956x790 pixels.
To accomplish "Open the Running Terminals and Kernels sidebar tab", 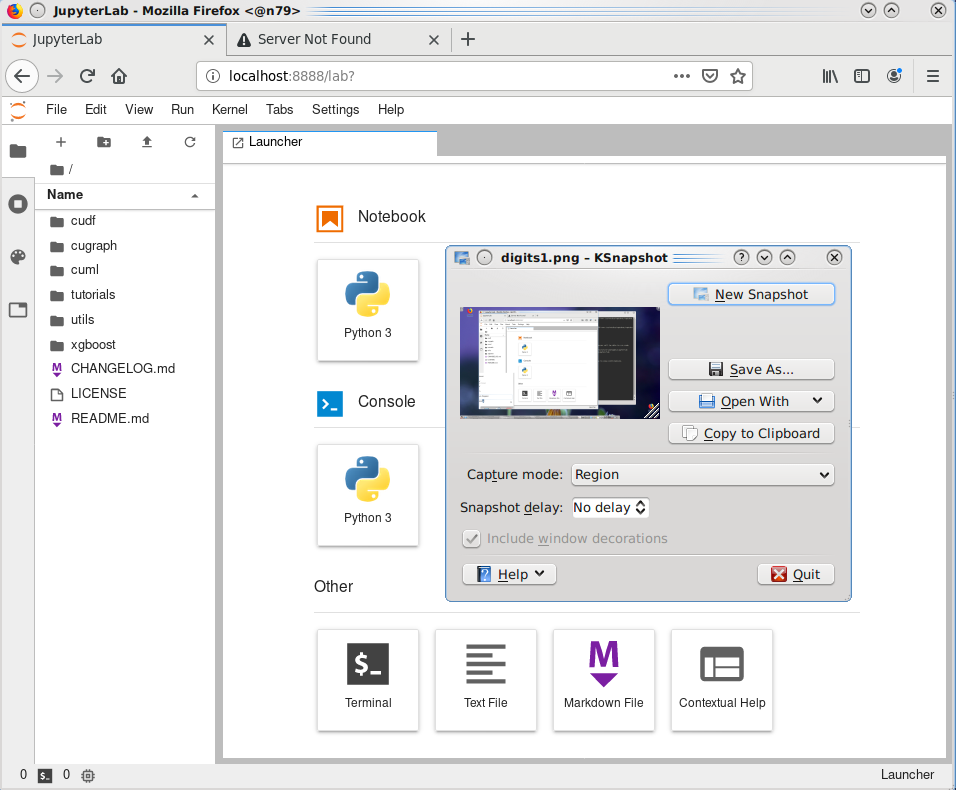I will pos(18,204).
